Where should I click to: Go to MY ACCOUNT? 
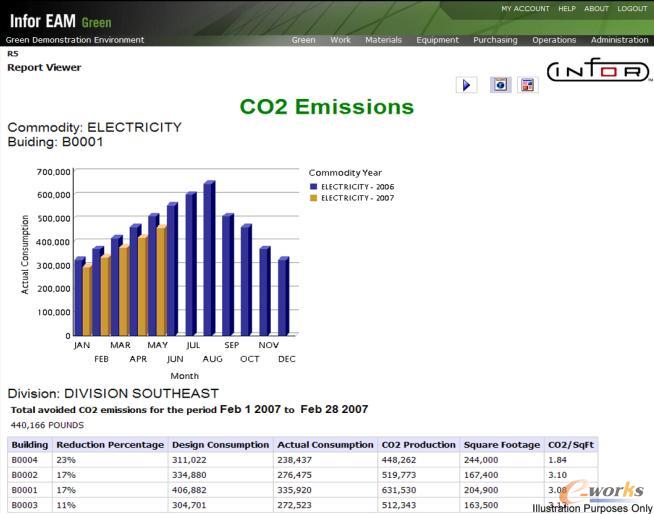525,9
